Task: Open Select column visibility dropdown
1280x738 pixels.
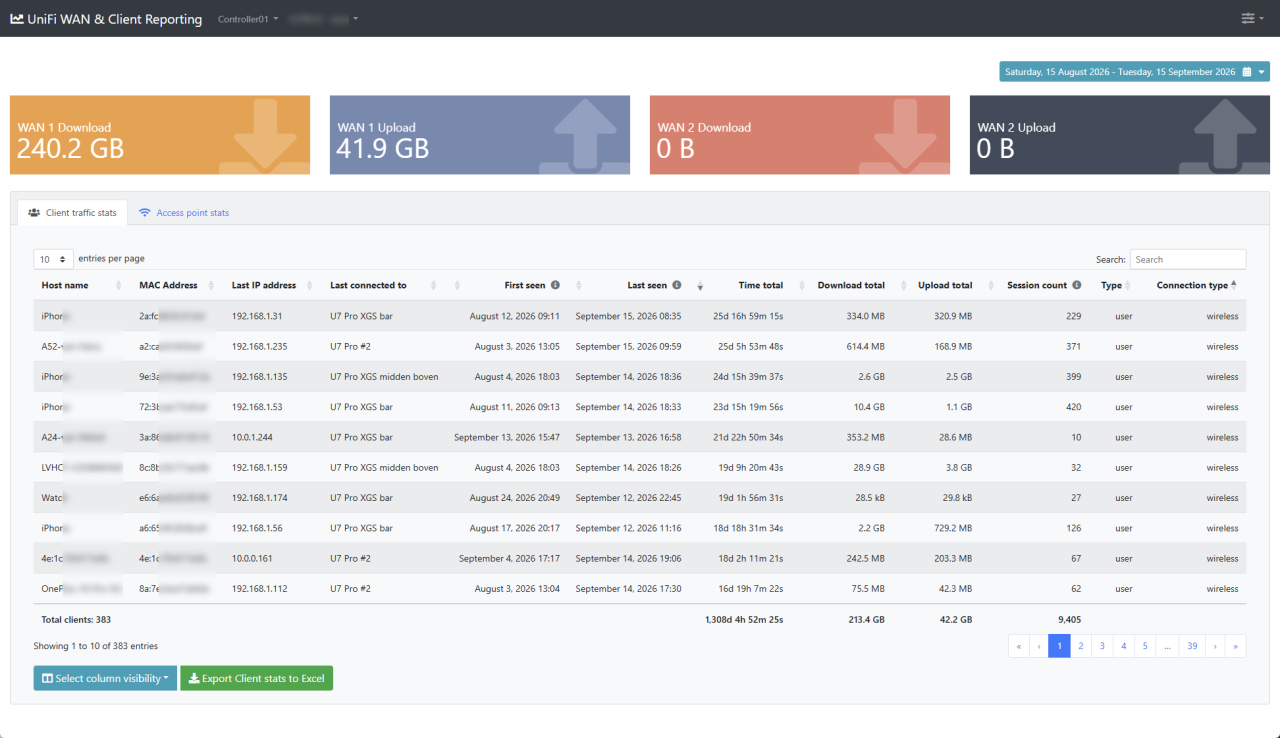Action: [105, 678]
